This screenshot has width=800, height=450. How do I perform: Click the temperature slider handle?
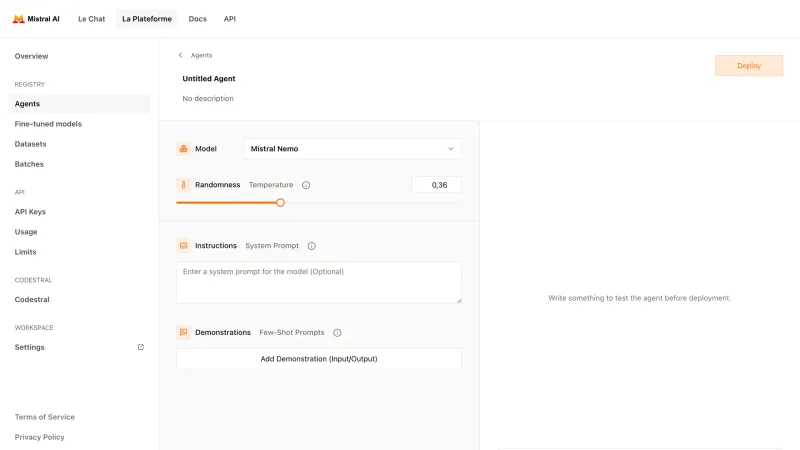pos(280,203)
